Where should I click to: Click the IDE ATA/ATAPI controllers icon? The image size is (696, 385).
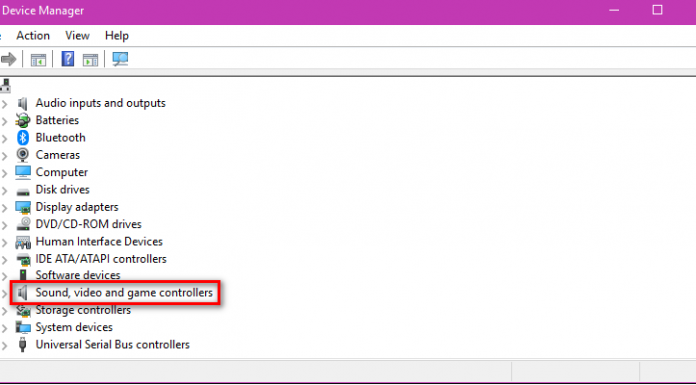tap(23, 259)
